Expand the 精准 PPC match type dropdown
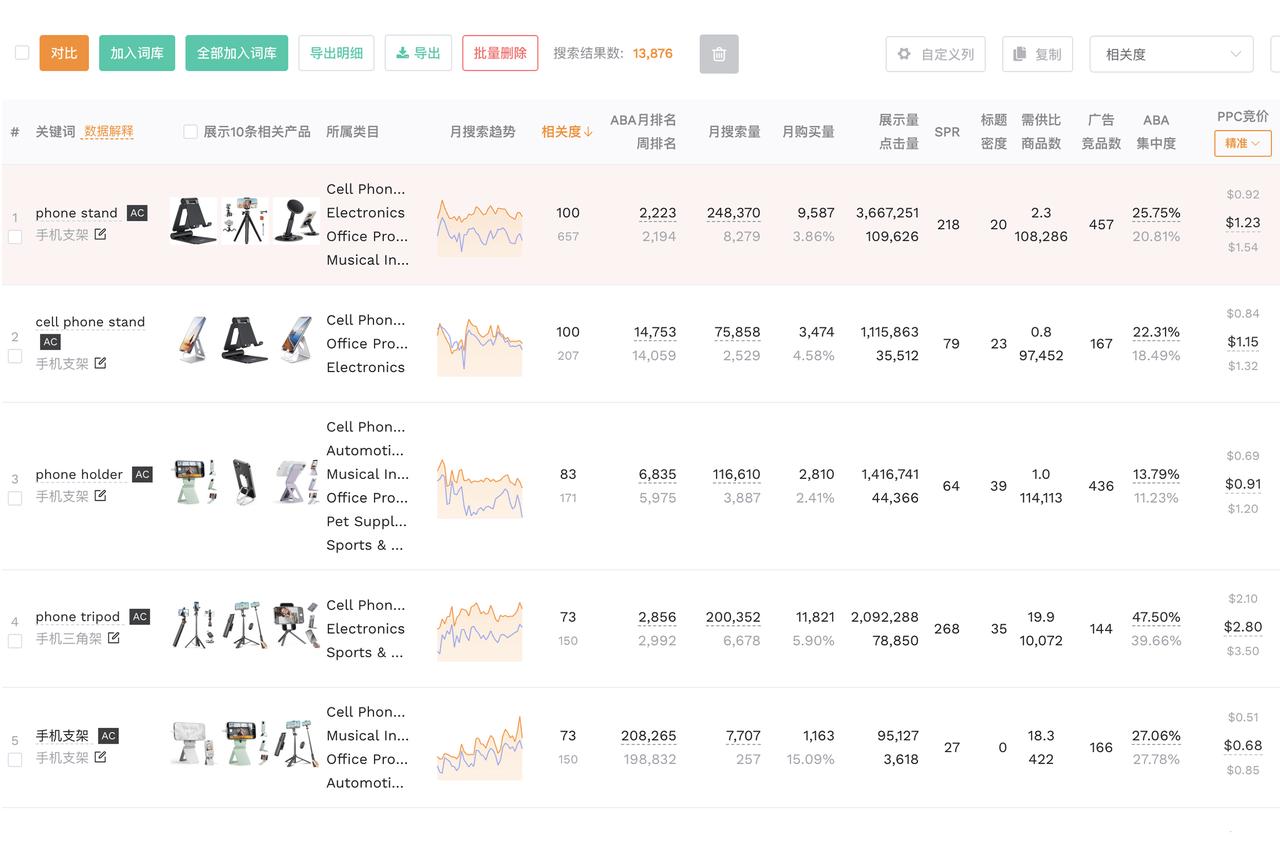 (1242, 143)
